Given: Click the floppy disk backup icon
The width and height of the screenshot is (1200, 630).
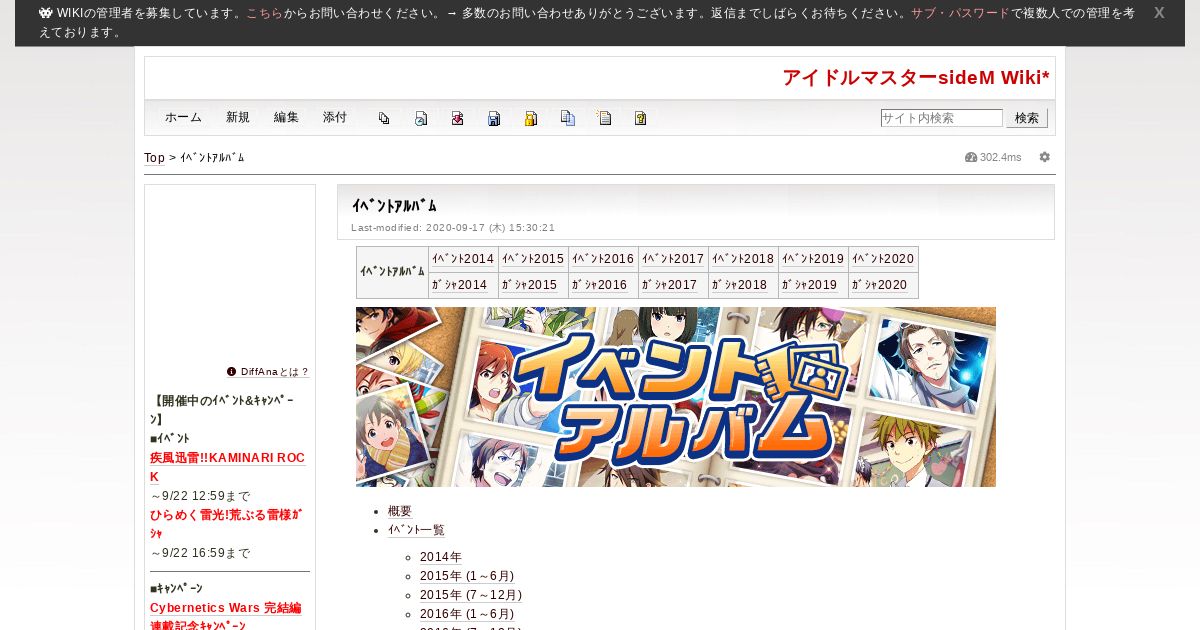Looking at the screenshot, I should coord(494,118).
